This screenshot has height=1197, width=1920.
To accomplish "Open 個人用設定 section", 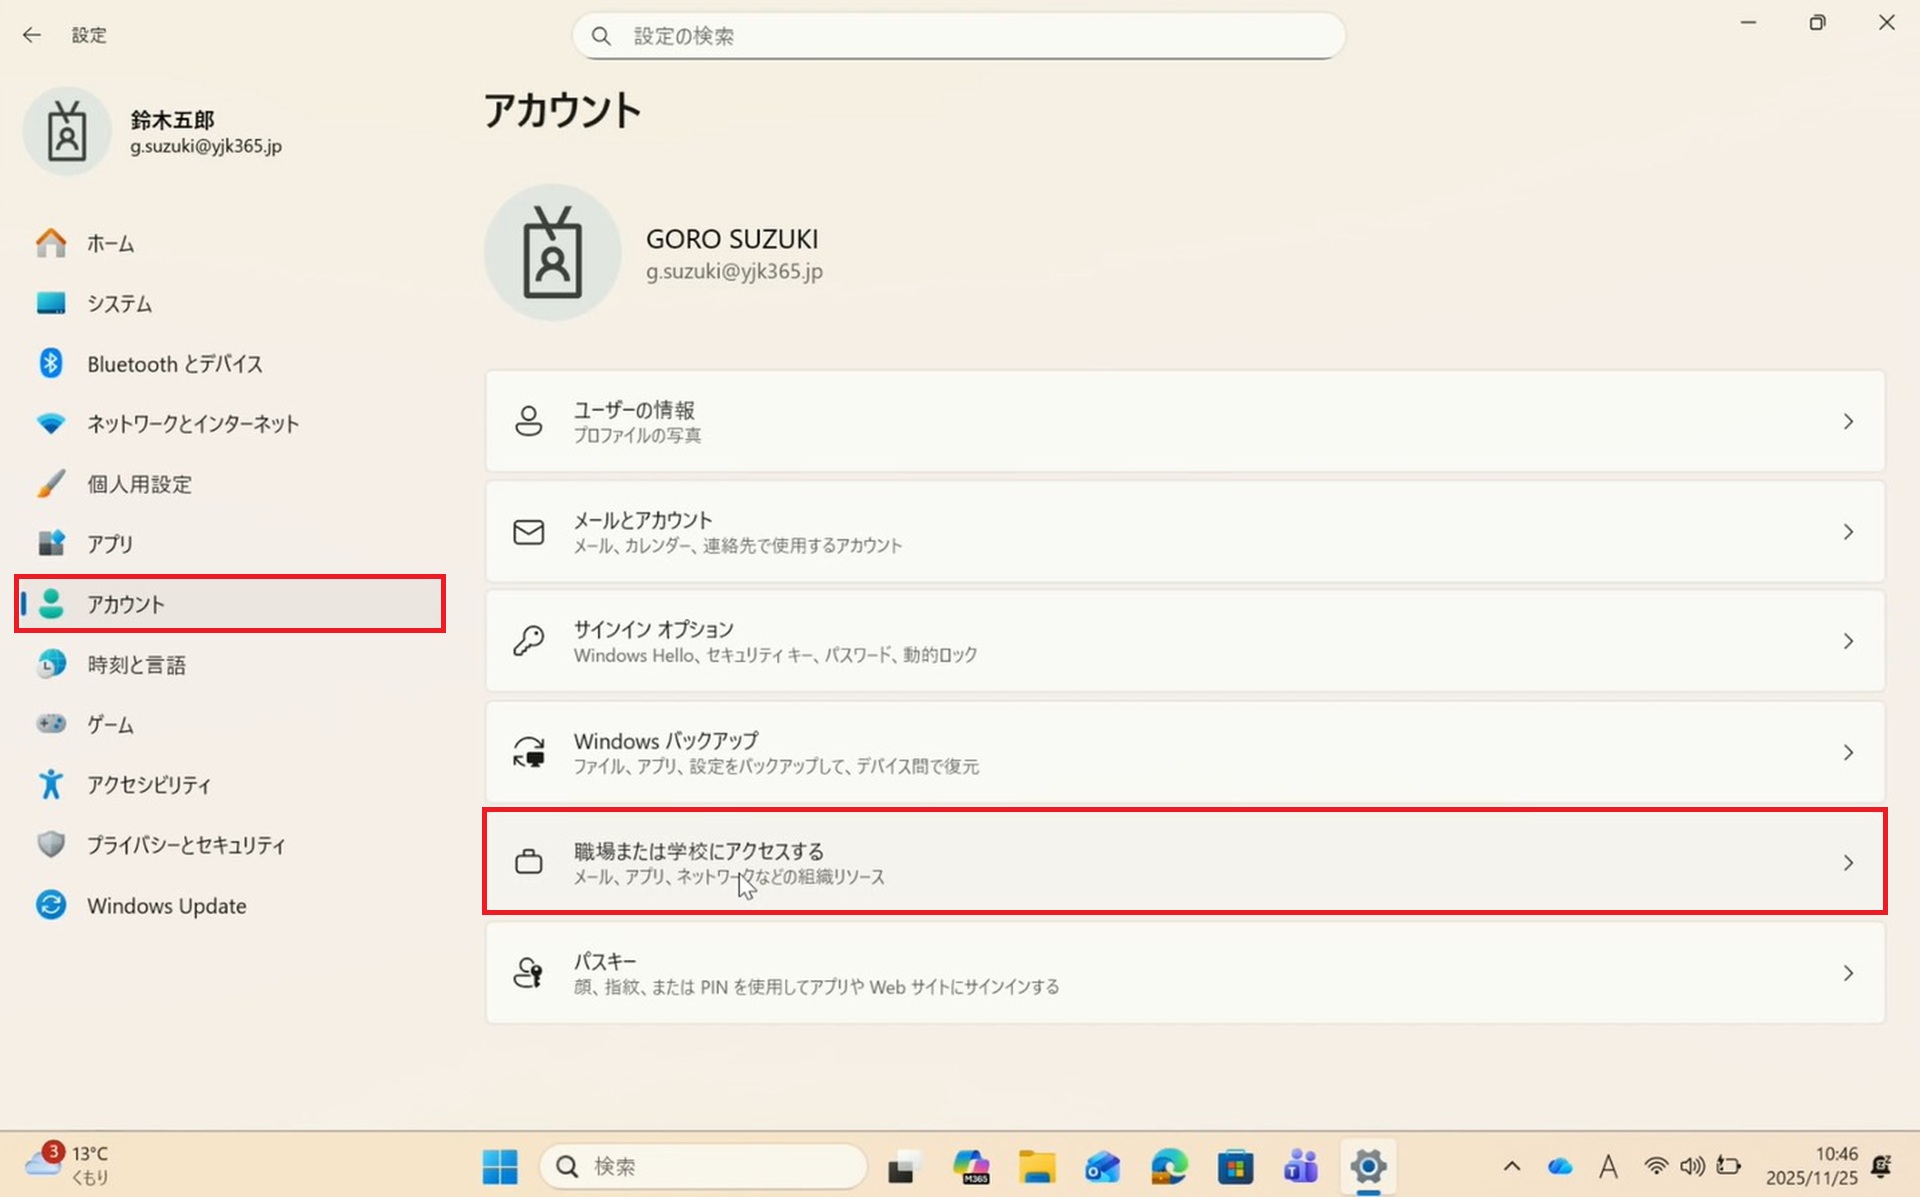I will pos(139,484).
